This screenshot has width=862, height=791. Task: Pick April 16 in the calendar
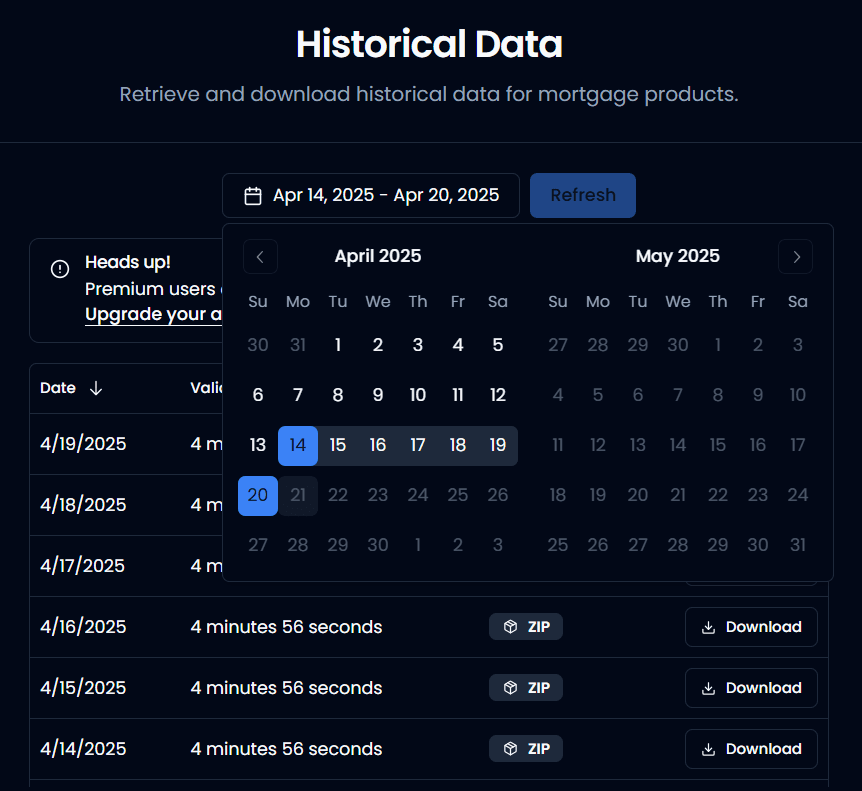click(x=378, y=445)
